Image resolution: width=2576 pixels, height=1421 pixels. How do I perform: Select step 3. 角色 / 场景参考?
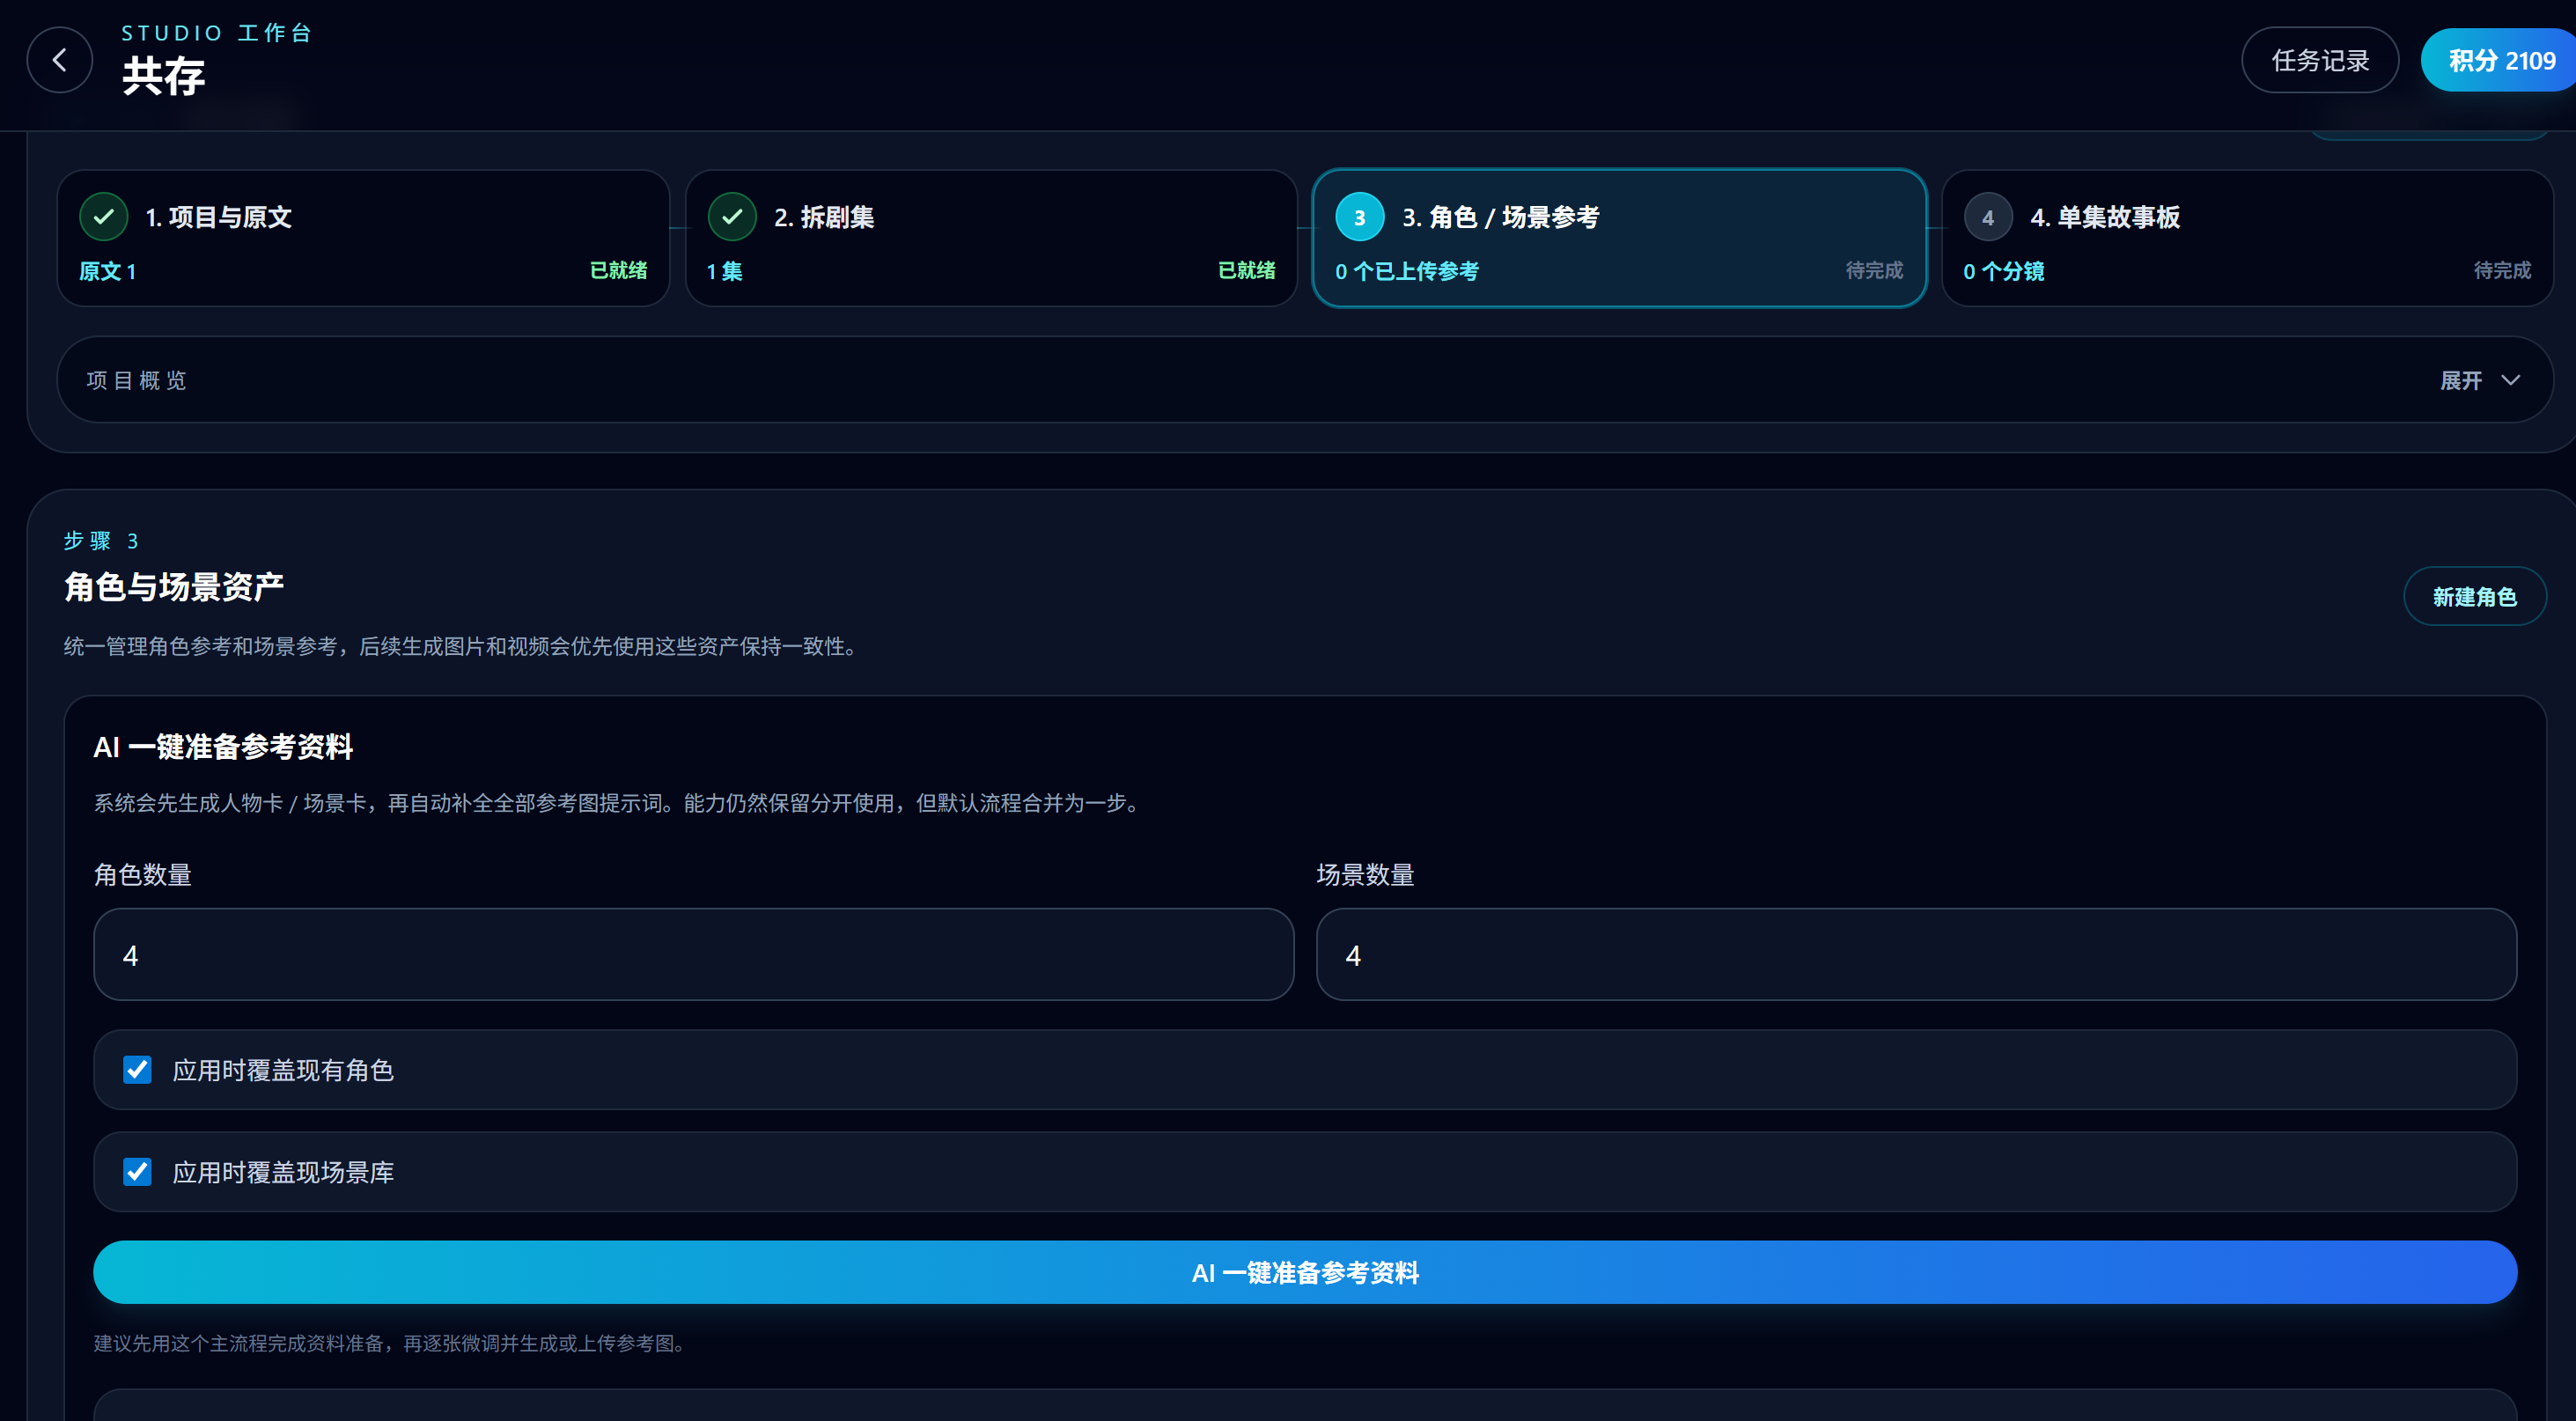pyautogui.click(x=1619, y=238)
